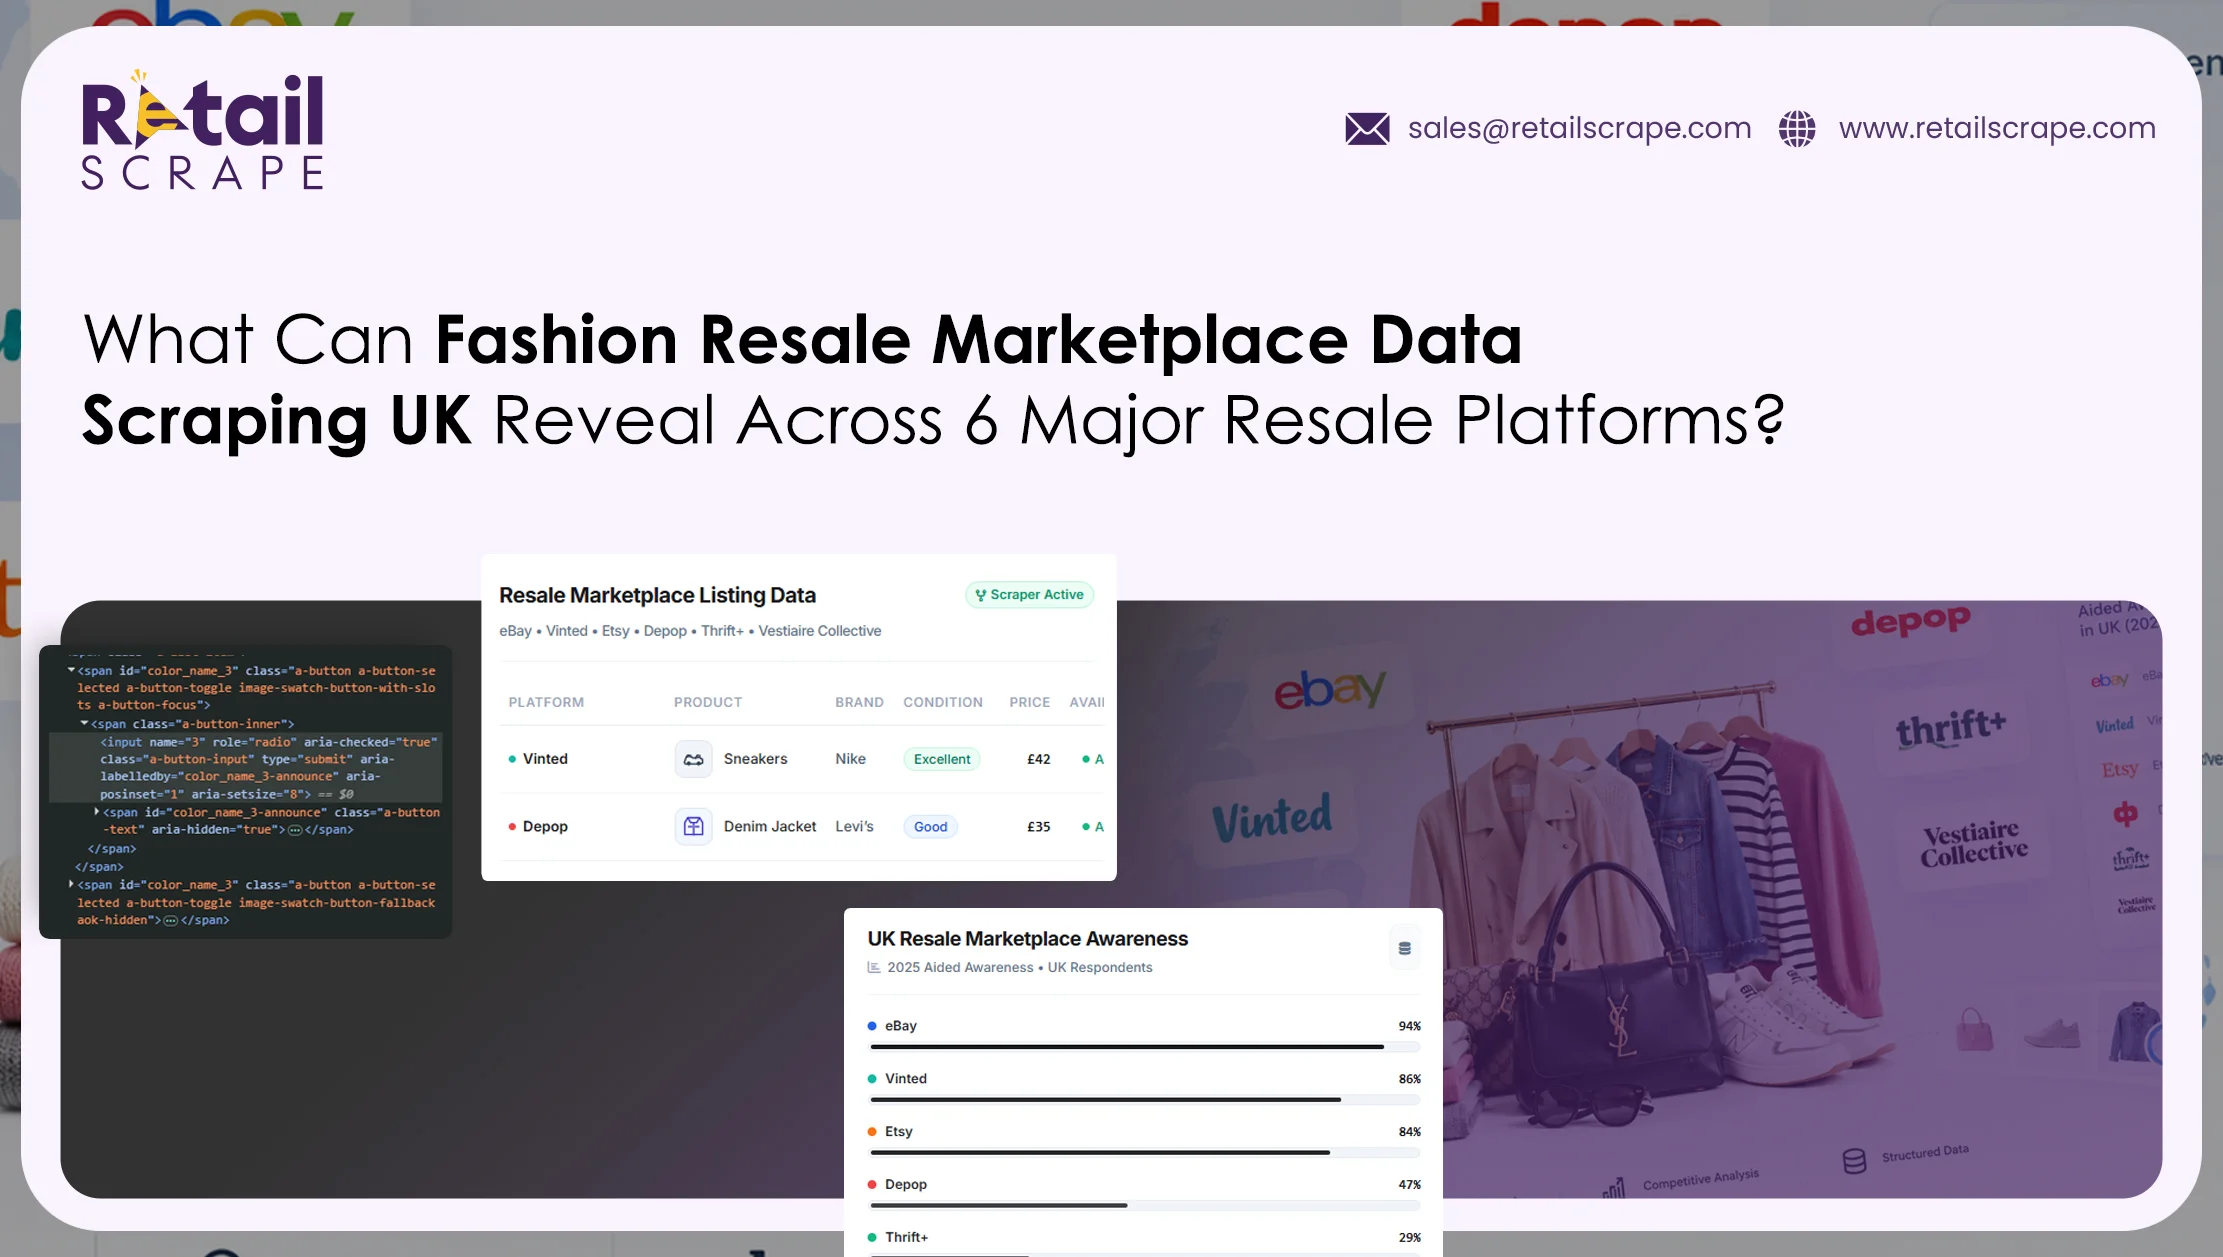Click the CONDITION column header
The width and height of the screenshot is (2223, 1257).
pos(943,702)
